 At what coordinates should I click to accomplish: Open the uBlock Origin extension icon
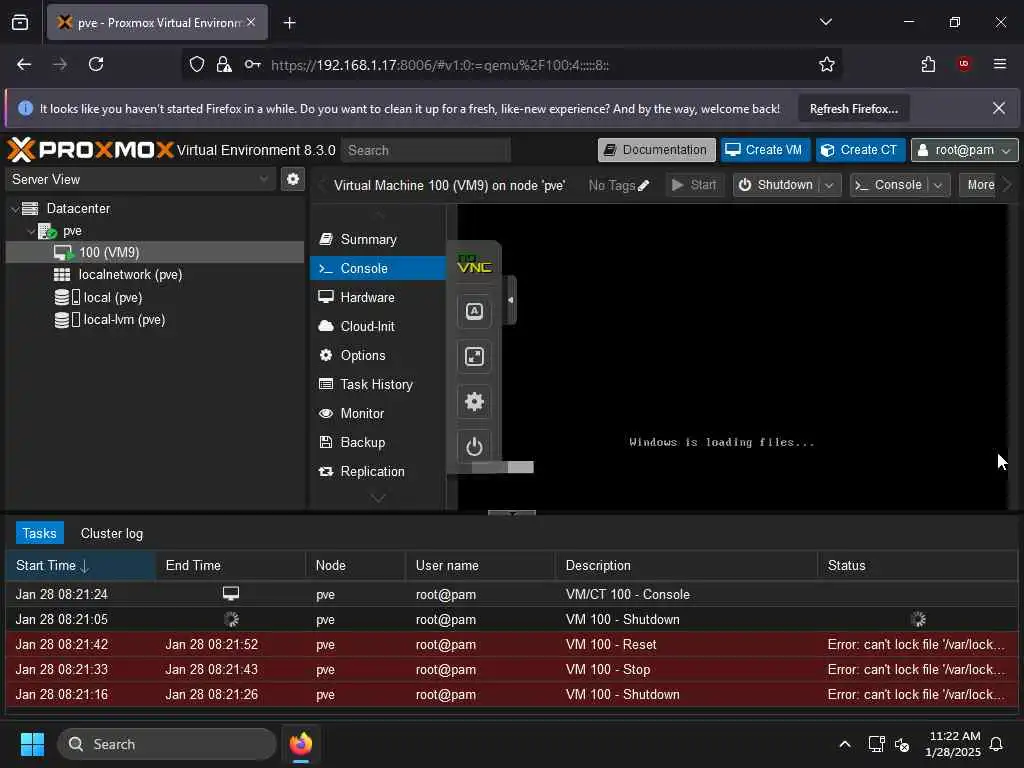[964, 63]
